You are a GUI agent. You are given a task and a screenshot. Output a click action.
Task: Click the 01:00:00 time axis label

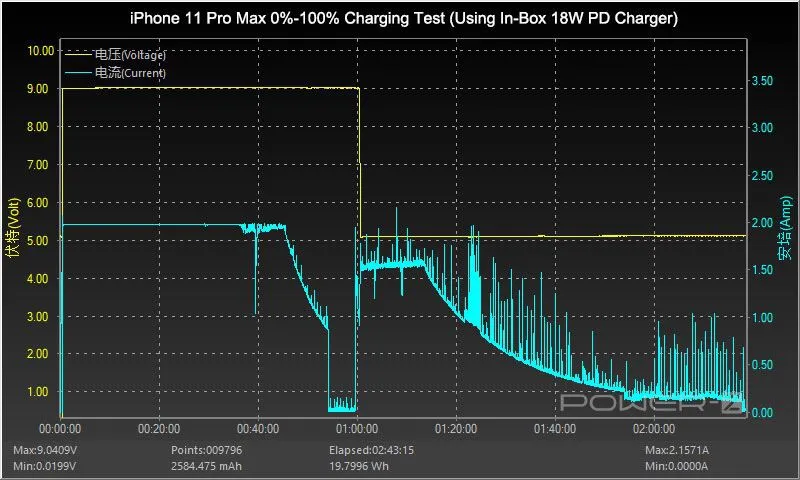coord(357,429)
